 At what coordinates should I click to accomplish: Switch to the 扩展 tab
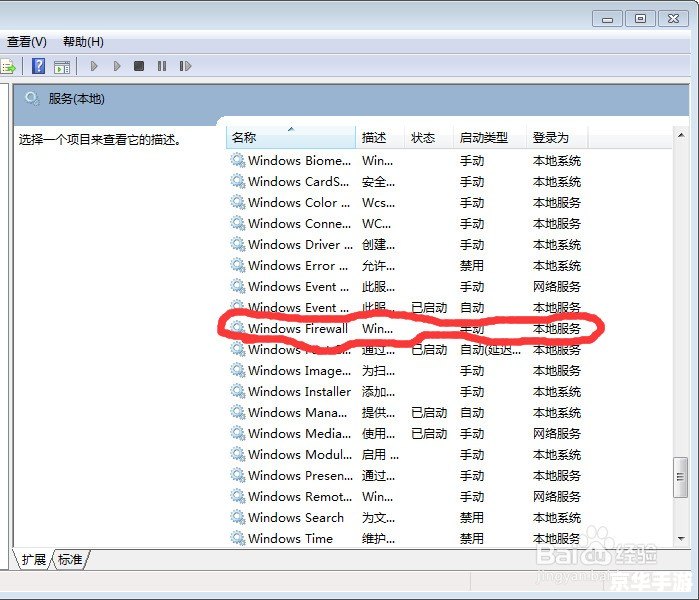(x=34, y=559)
